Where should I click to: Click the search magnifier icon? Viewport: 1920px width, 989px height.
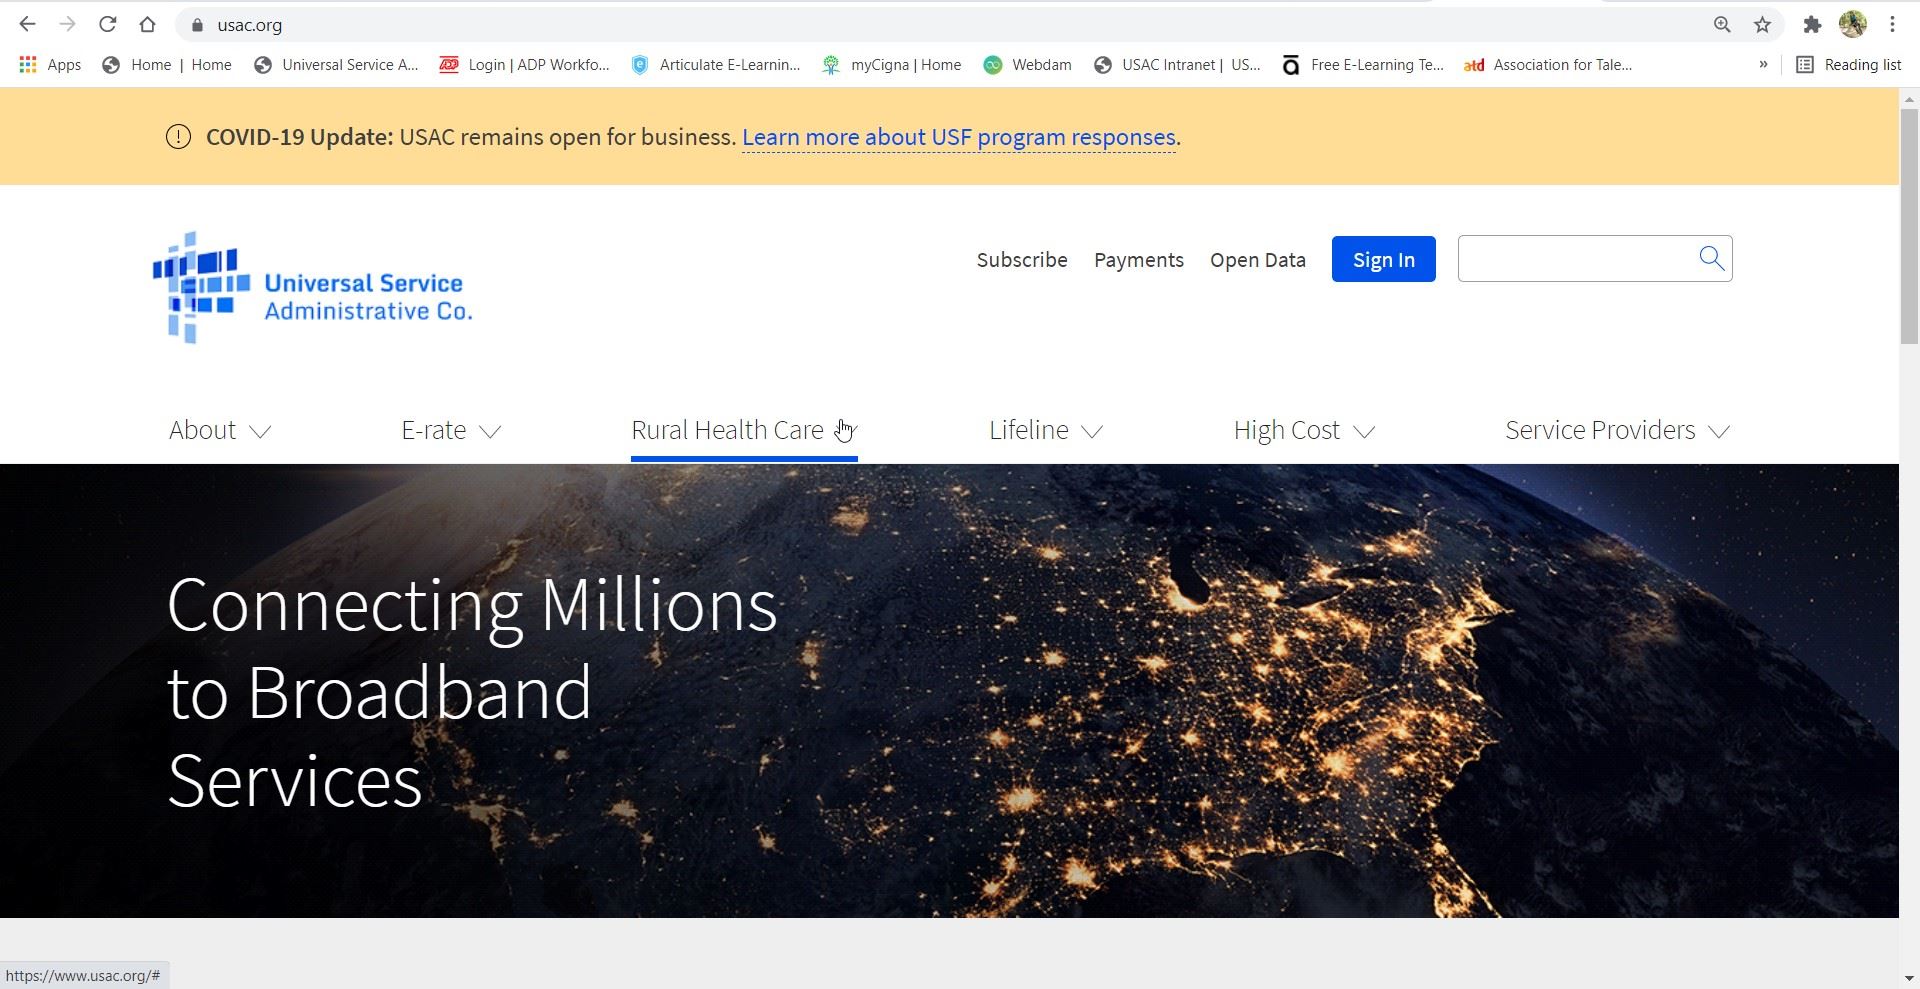pos(1712,259)
